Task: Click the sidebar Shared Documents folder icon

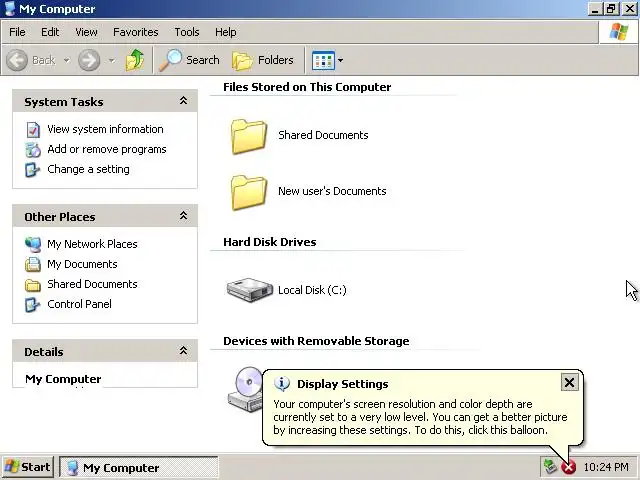Action: [x=33, y=285]
